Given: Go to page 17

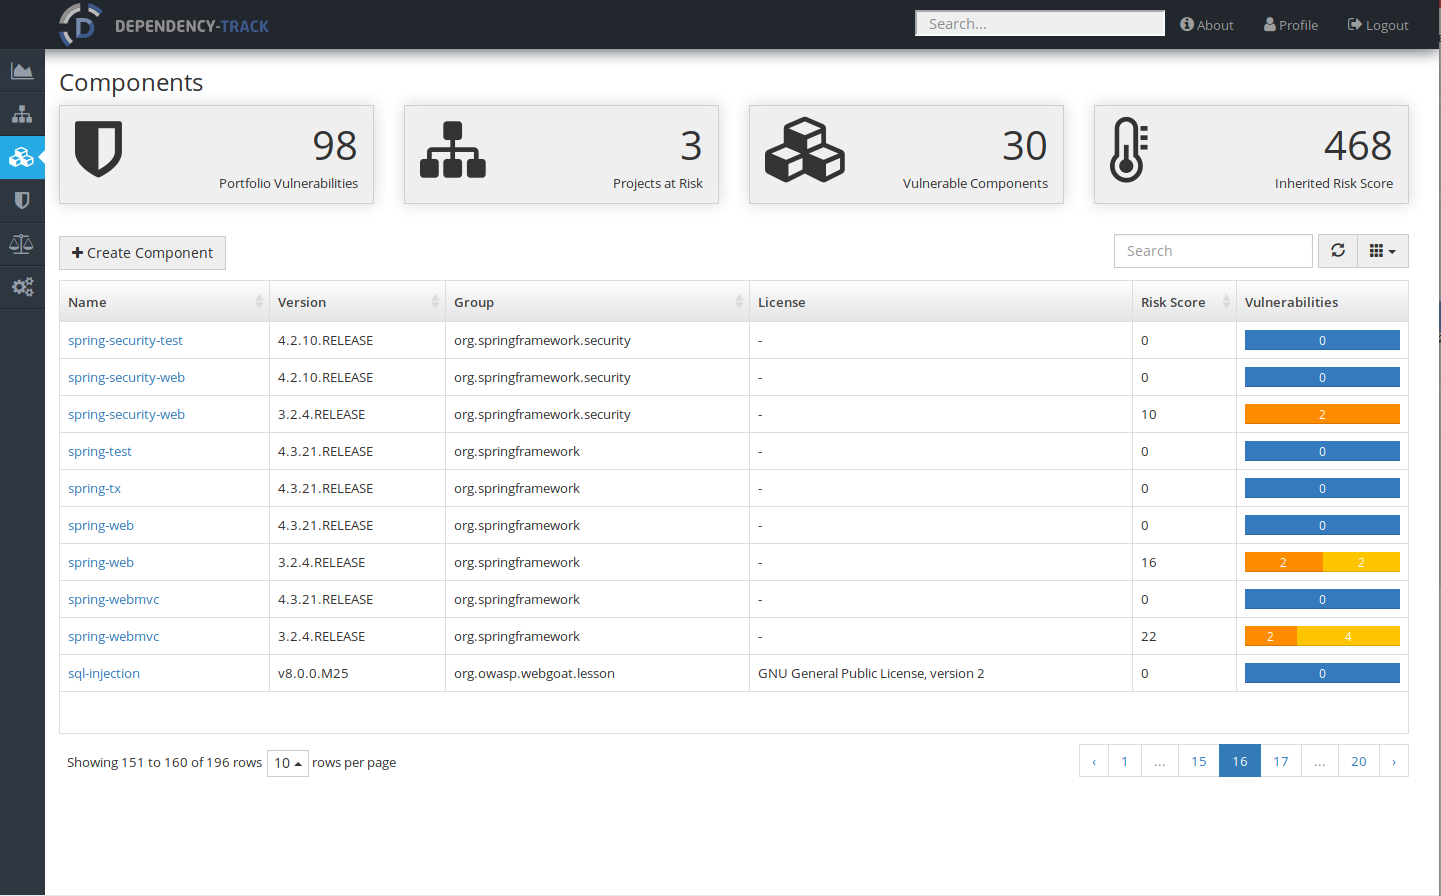Looking at the screenshot, I should click(x=1281, y=761).
